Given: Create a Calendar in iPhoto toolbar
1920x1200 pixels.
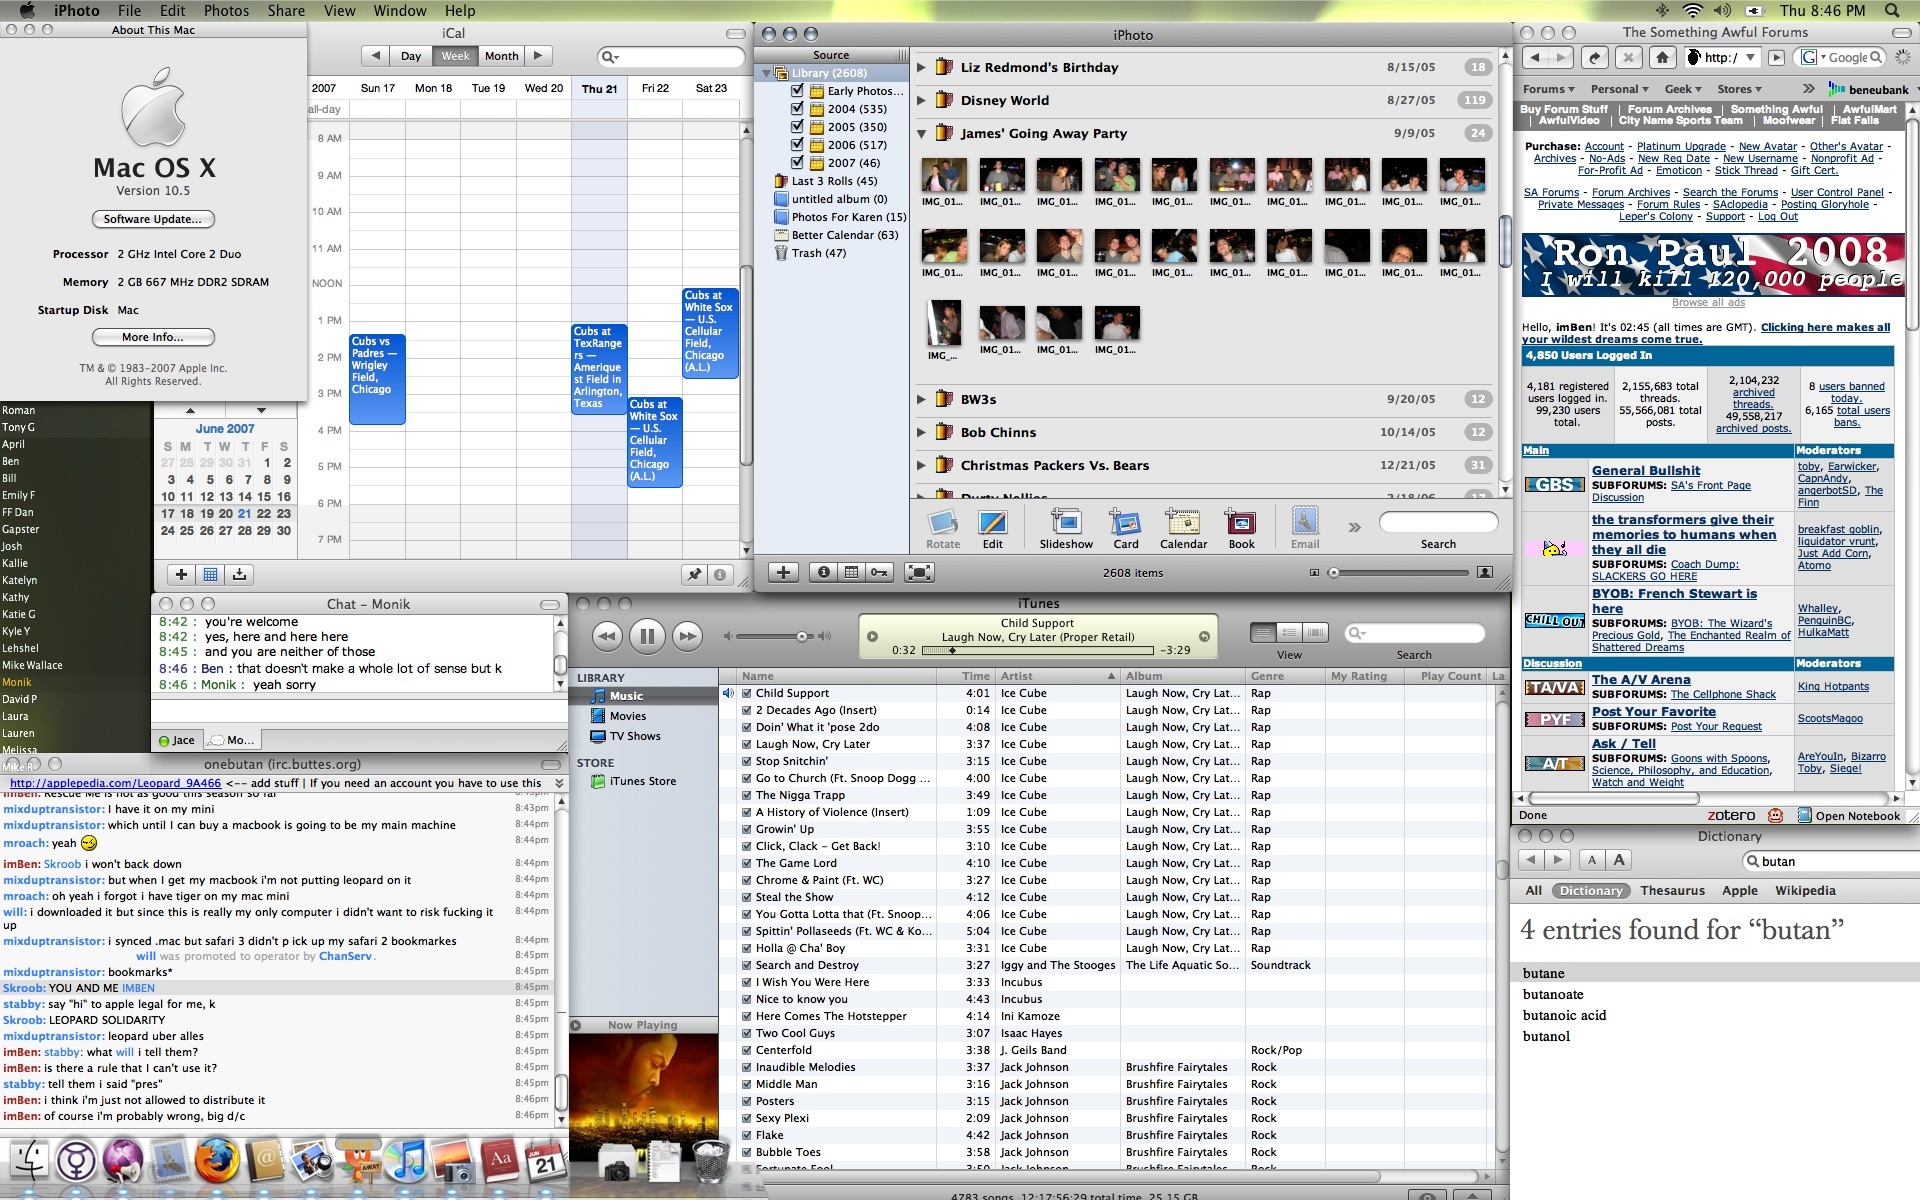Looking at the screenshot, I should [x=1183, y=529].
